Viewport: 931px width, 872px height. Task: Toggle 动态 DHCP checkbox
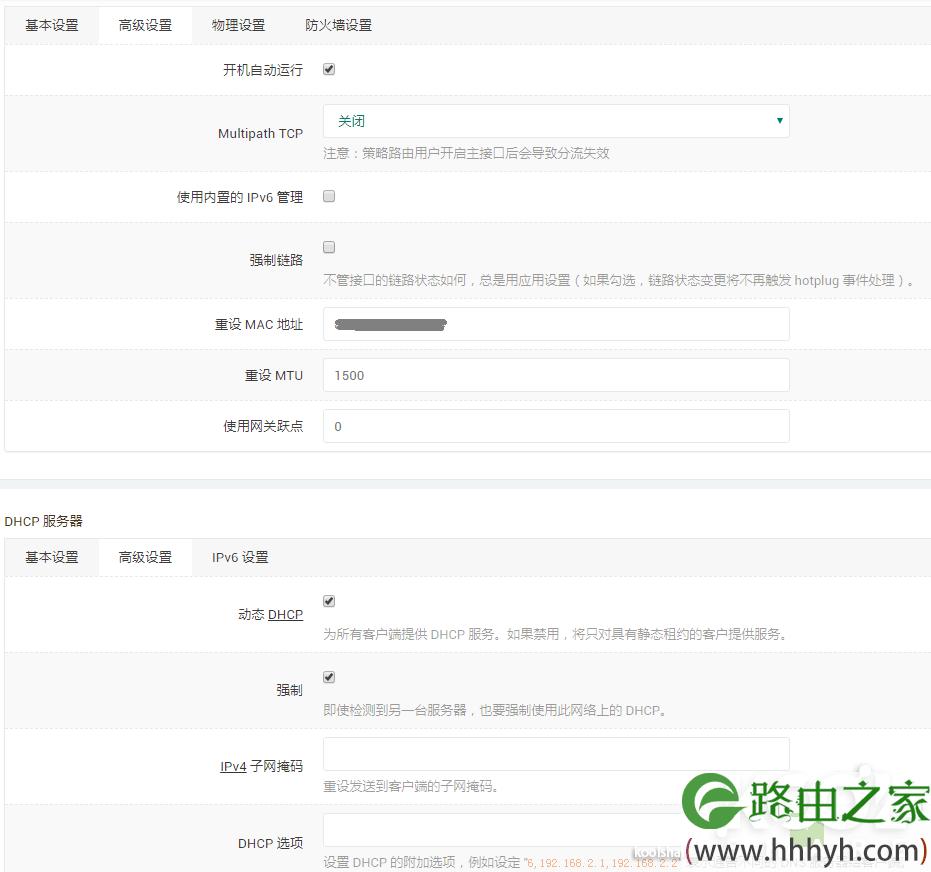(329, 601)
